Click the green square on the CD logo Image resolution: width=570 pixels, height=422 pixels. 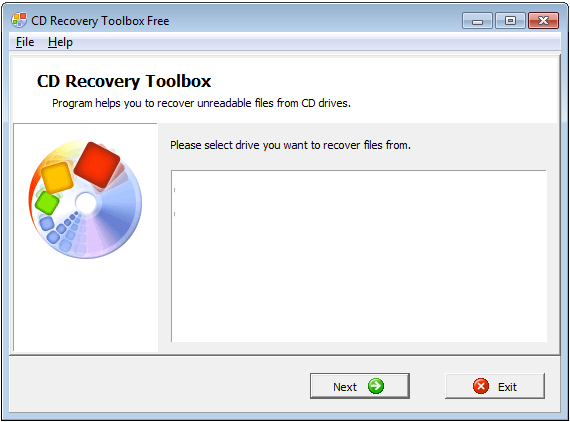(47, 203)
